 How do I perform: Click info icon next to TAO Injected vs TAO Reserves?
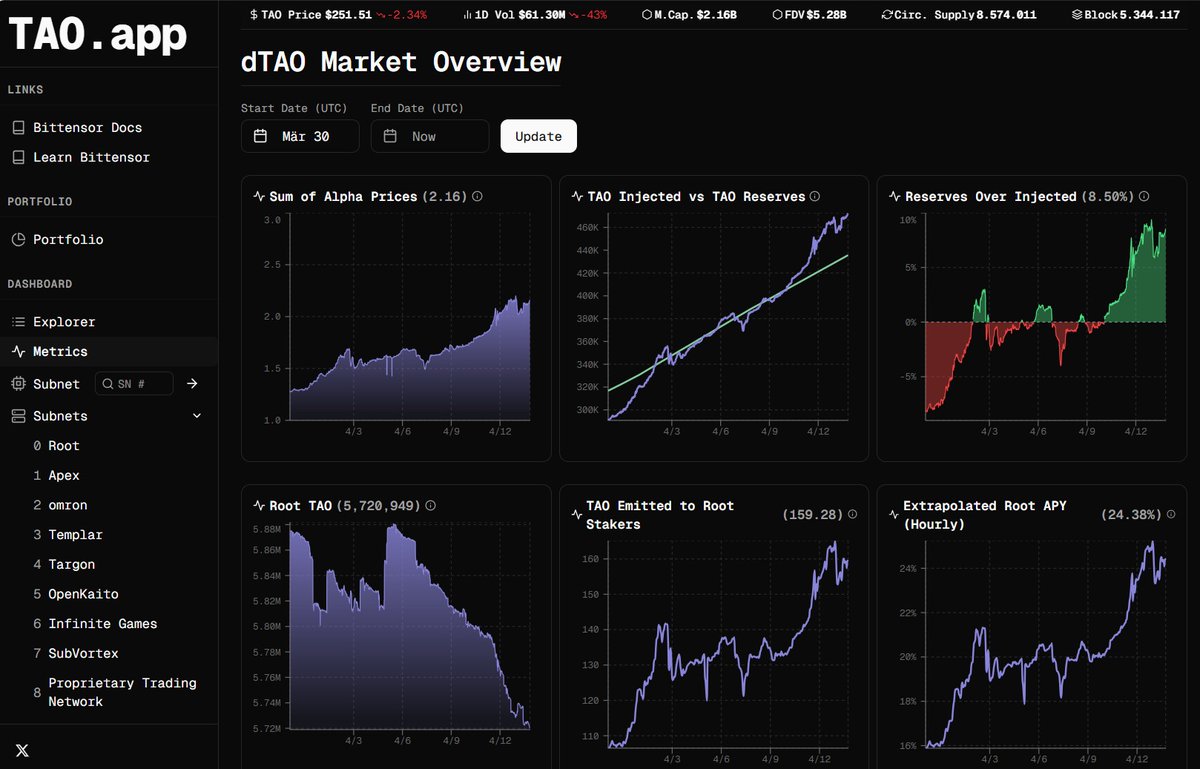(x=815, y=197)
